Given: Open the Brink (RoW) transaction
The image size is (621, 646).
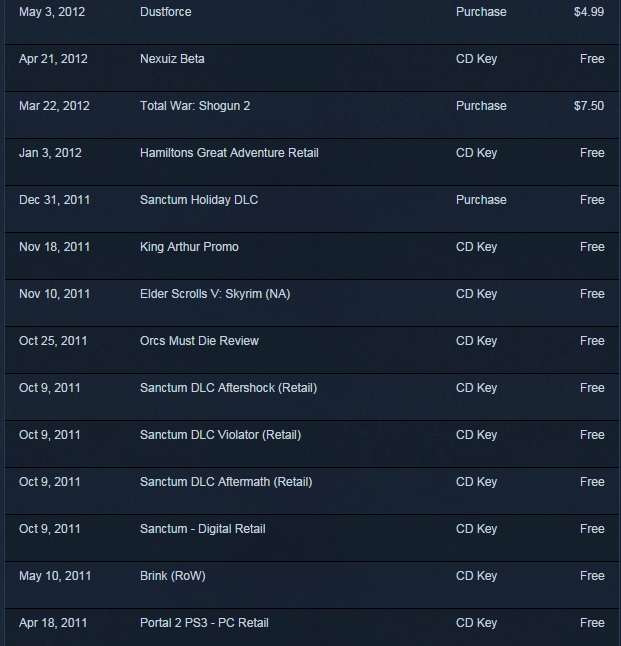Looking at the screenshot, I should (x=312, y=585).
